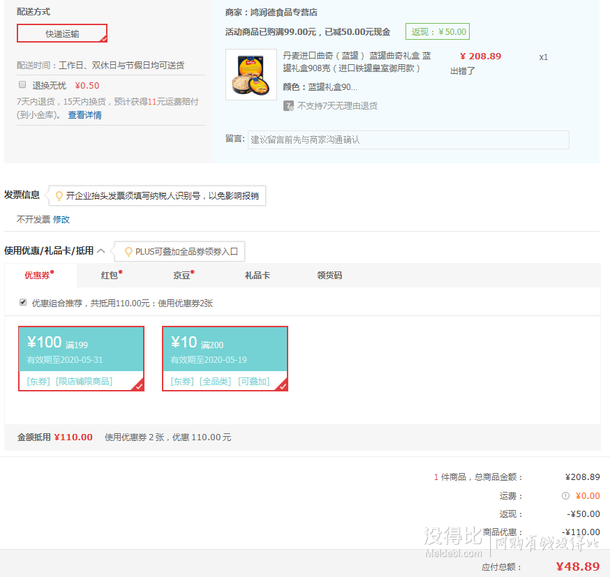Image resolution: width=610 pixels, height=577 pixels.
Task: Open the PLUS可叠加全品券领券入口 link
Action: (186, 252)
